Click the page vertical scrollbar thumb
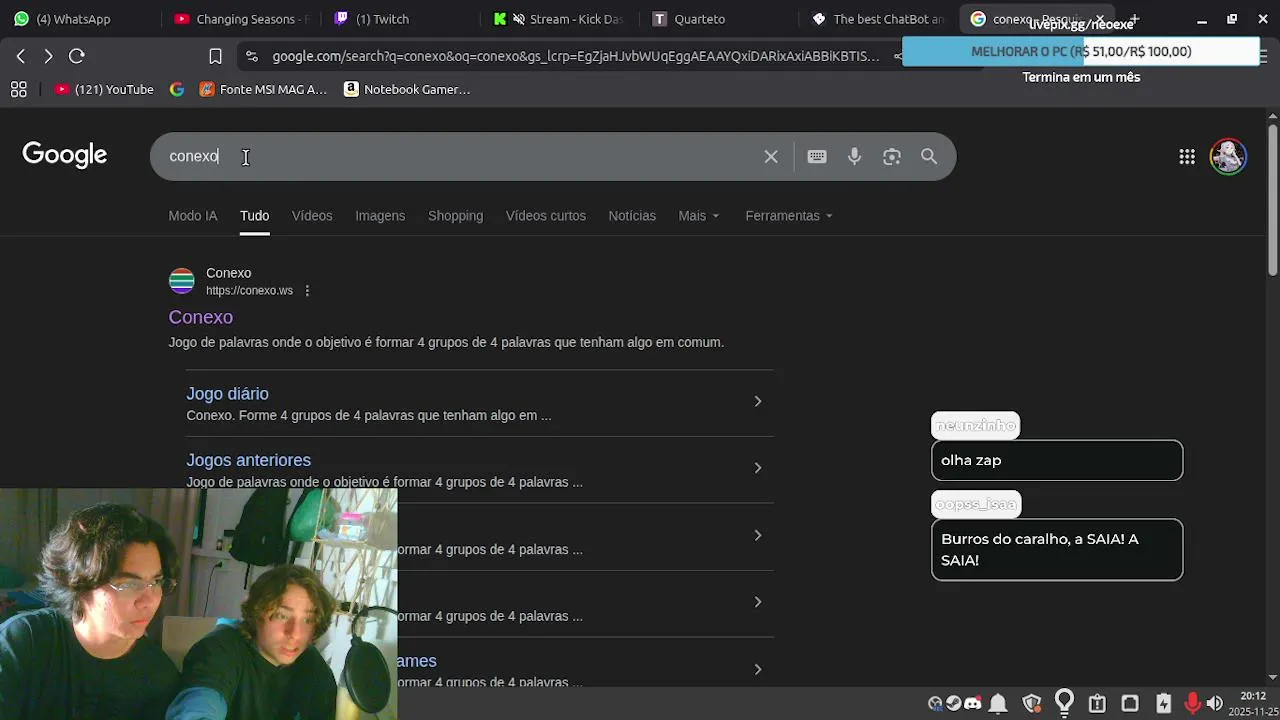Image resolution: width=1280 pixels, height=720 pixels. (x=1272, y=198)
